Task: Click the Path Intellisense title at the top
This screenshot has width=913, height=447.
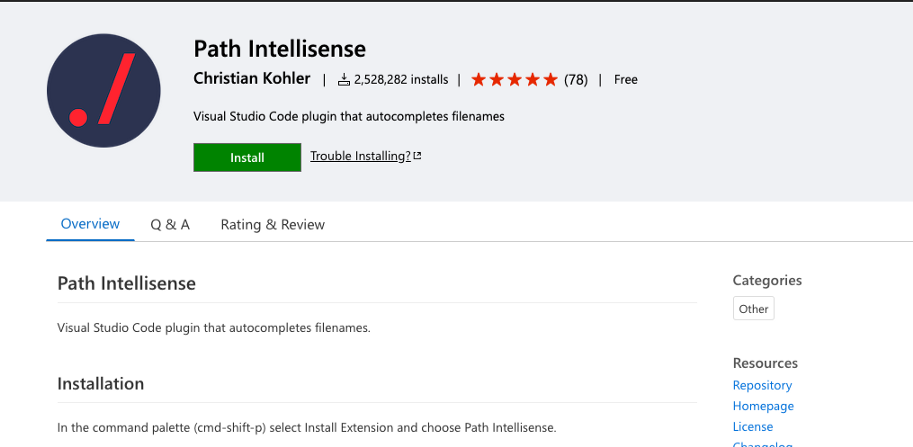Action: pos(279,49)
